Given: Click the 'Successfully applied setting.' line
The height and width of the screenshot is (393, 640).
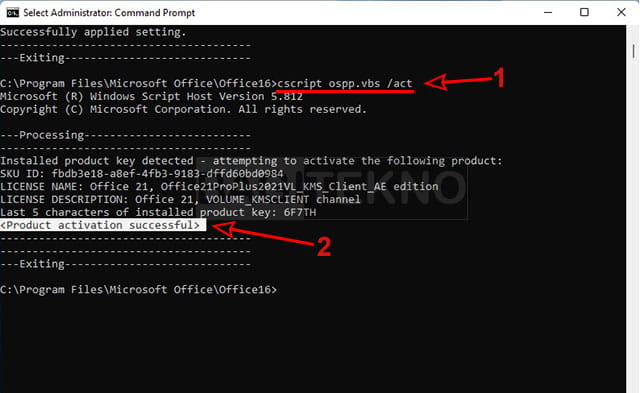Looking at the screenshot, I should coord(93,32).
